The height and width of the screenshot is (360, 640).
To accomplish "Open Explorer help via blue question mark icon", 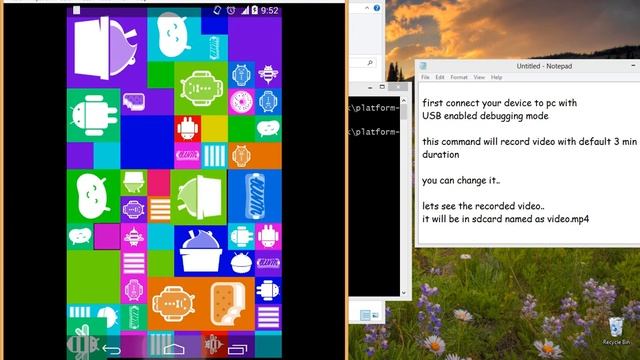I will [377, 8].
